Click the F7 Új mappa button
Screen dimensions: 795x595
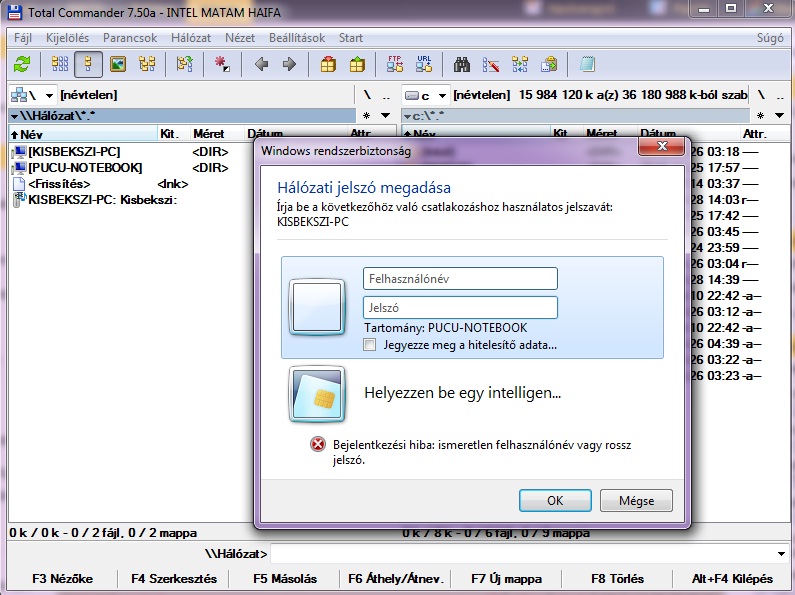click(507, 579)
